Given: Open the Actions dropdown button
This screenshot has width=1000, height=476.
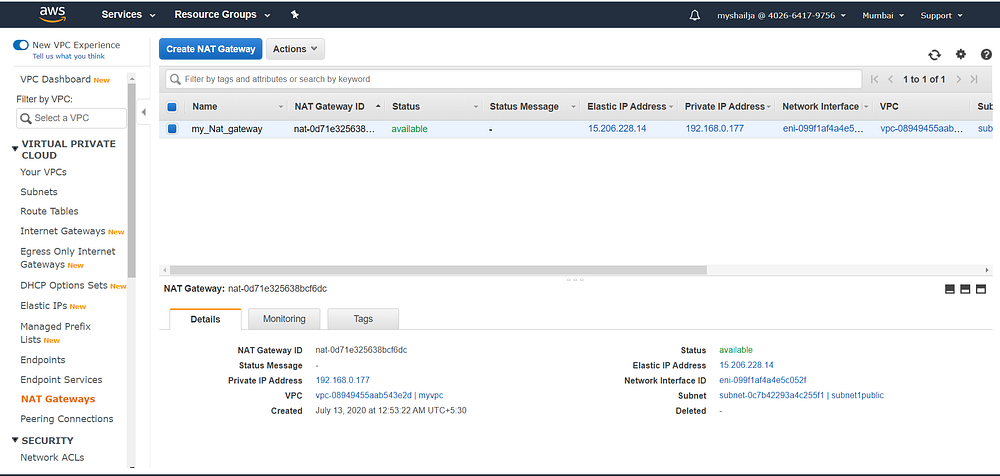Looking at the screenshot, I should [x=295, y=49].
